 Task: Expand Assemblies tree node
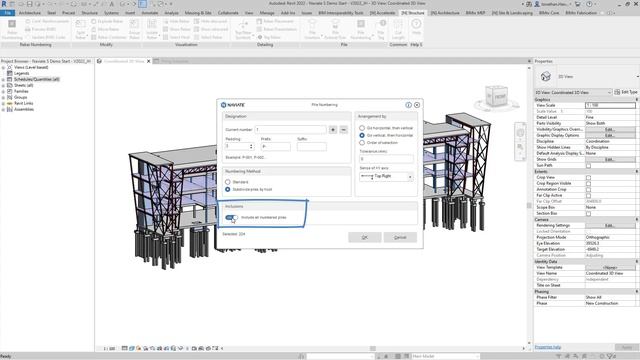click(3, 109)
